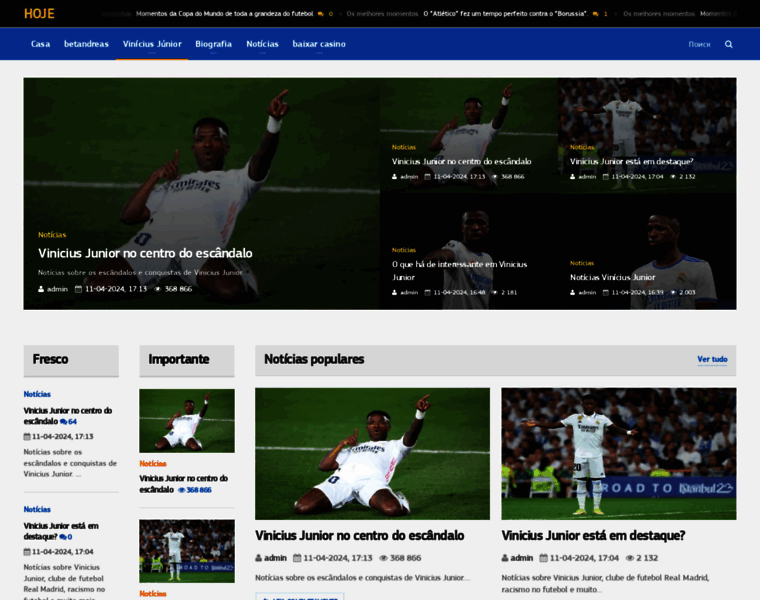Click calendar icon beside 17:13 in large hero
Viewport: 760px width, 600px height.
pyautogui.click(x=79, y=289)
